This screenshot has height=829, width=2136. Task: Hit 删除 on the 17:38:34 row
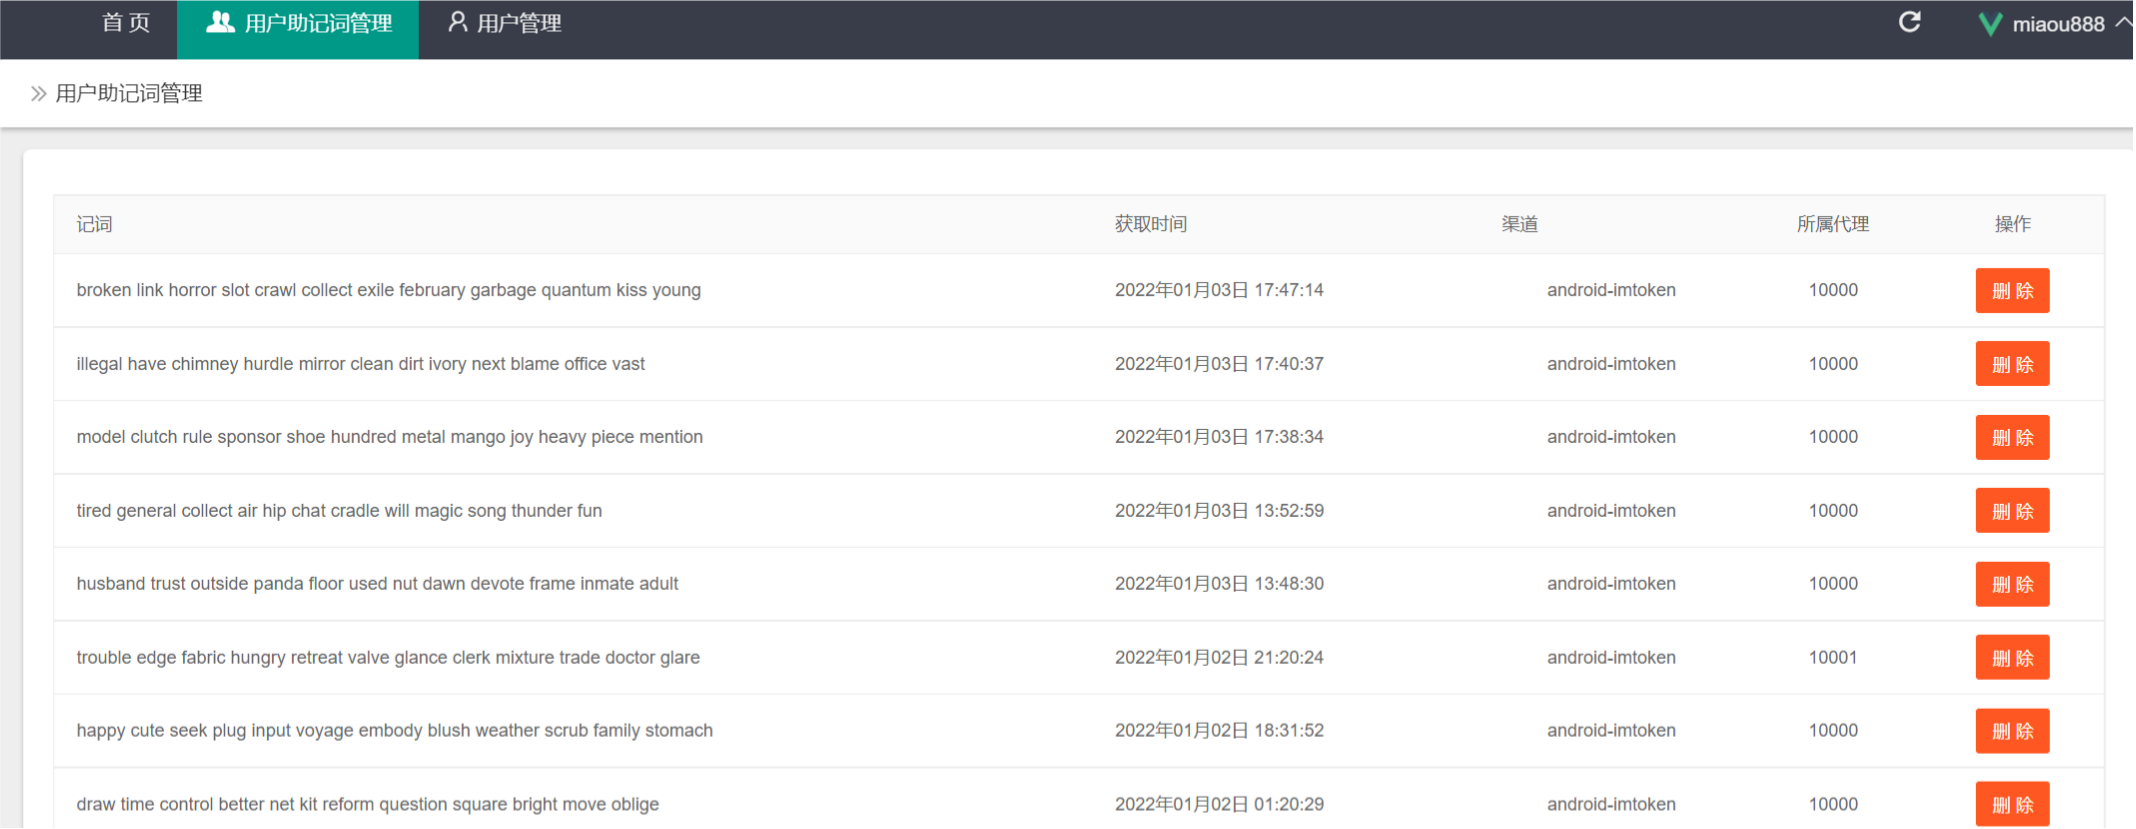(x=2011, y=437)
